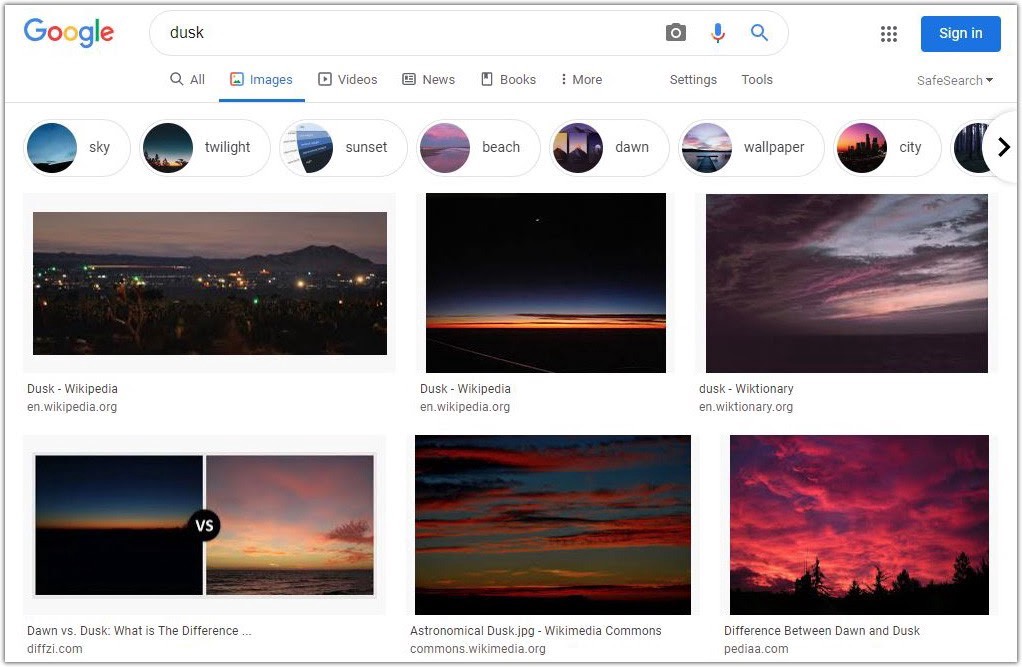This screenshot has width=1022, height=667.
Task: Expand the SafeSearch dropdown
Action: 955,81
